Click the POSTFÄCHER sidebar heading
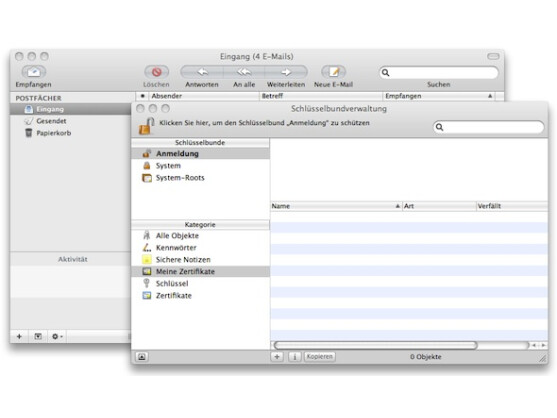Viewport: 557px width, 418px height. pyautogui.click(x=38, y=98)
